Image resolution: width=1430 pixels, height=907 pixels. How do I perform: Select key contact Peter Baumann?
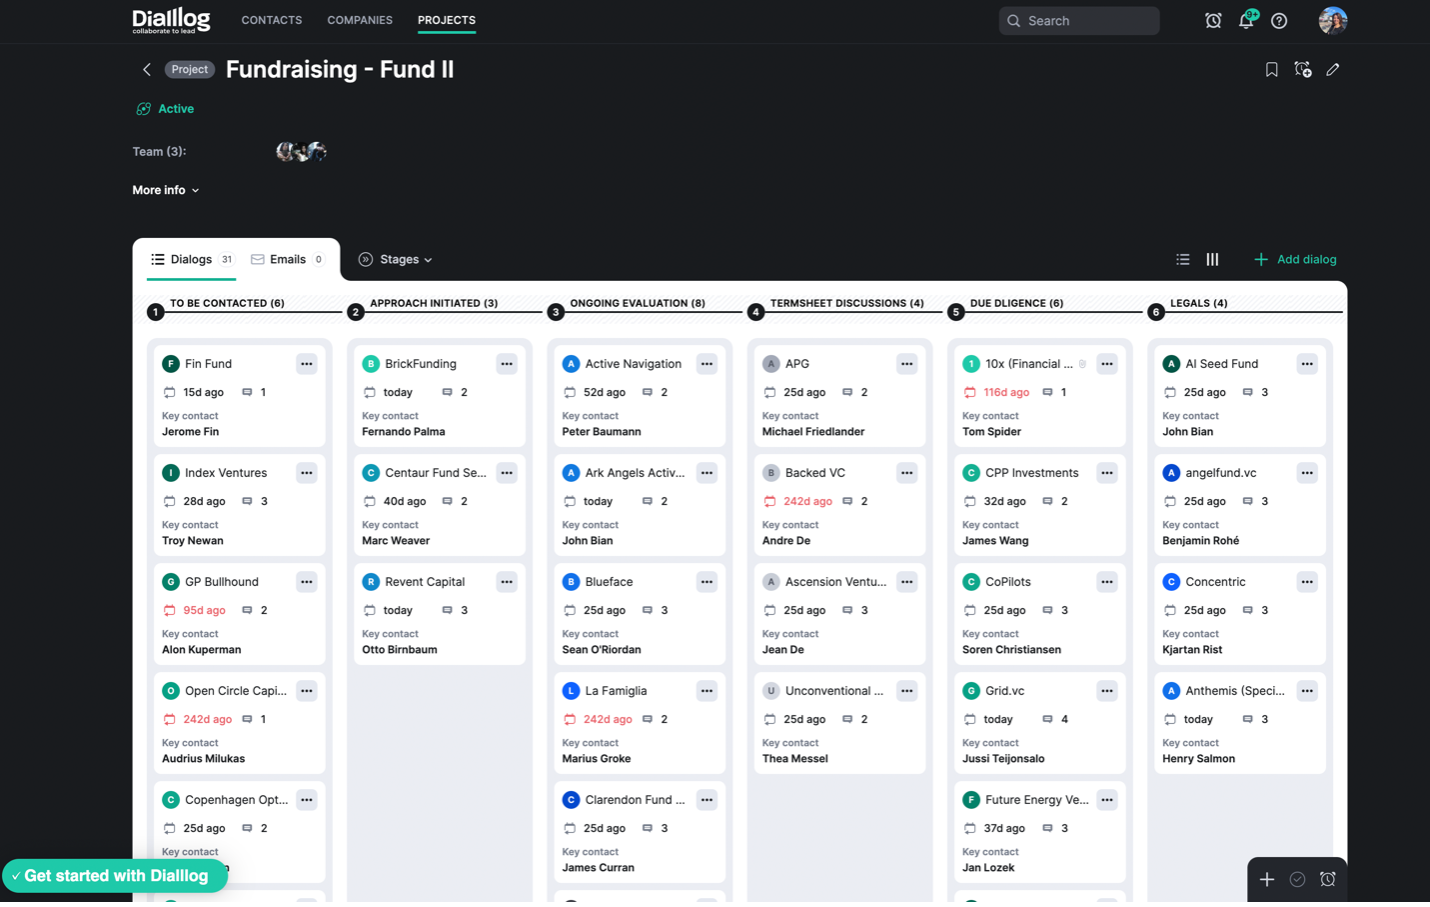601,432
